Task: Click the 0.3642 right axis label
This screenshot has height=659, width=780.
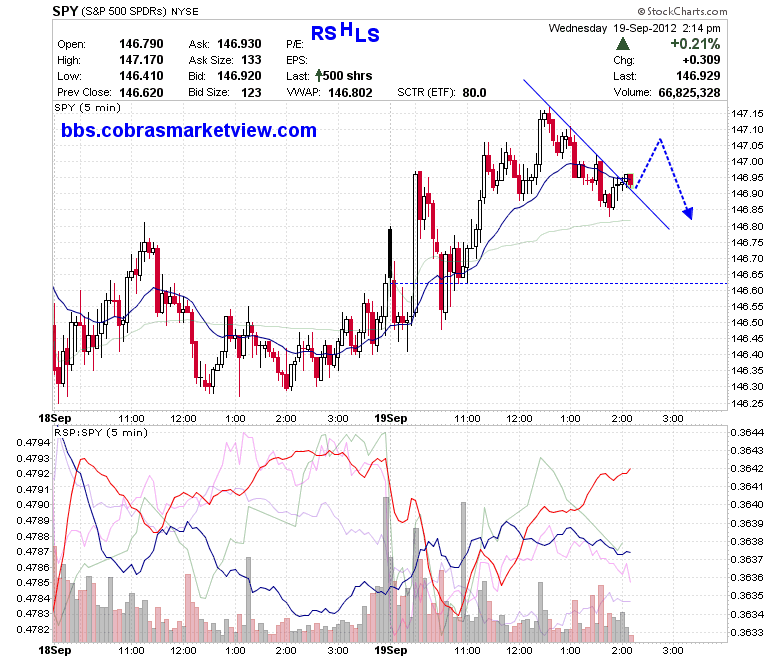Action: [747, 469]
